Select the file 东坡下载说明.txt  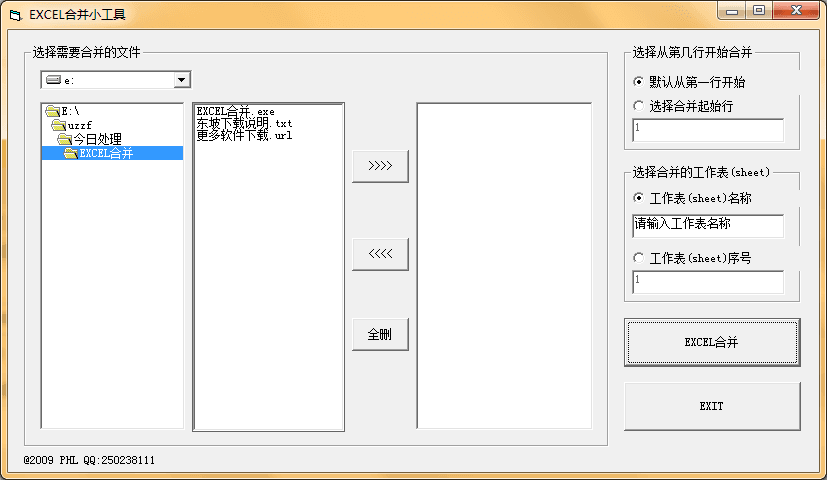244,123
